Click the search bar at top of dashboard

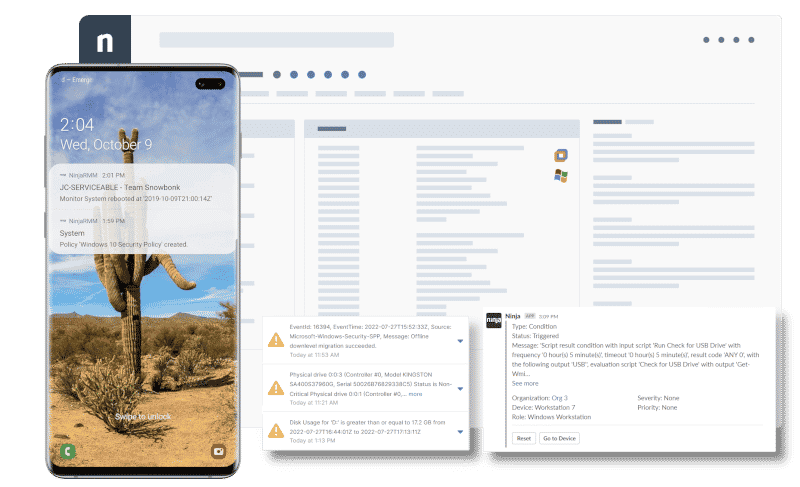tap(276, 40)
